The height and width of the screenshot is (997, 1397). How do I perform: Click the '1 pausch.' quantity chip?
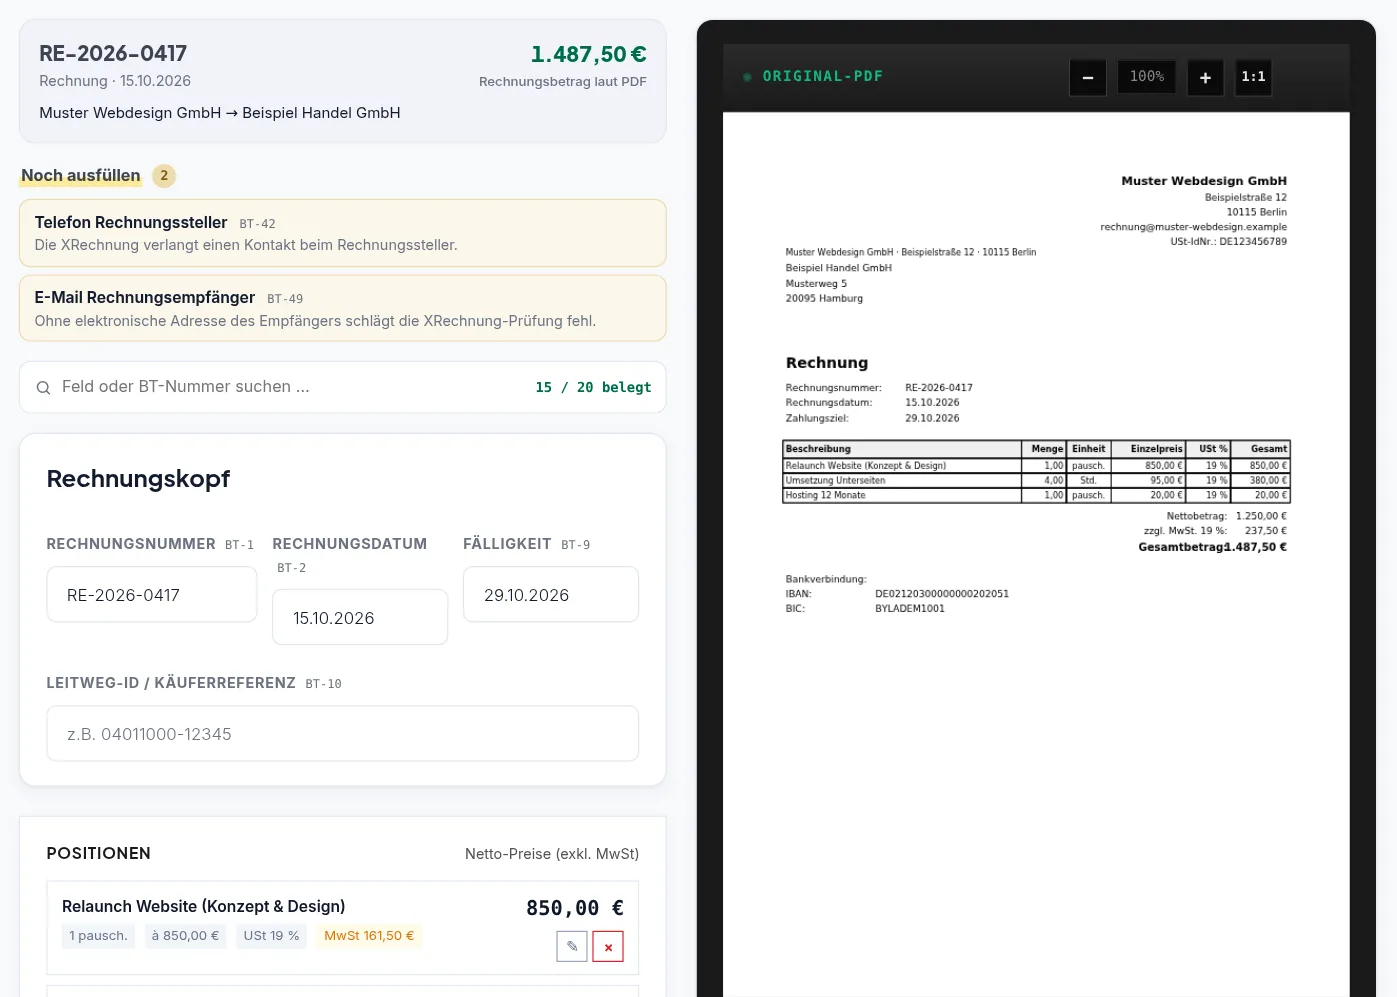(98, 936)
